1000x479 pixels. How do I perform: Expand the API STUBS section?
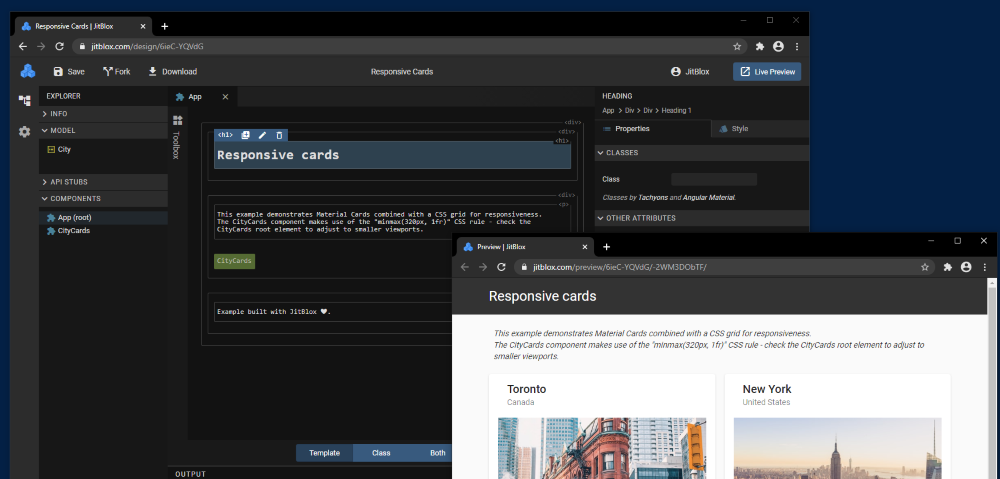[x=103, y=182]
